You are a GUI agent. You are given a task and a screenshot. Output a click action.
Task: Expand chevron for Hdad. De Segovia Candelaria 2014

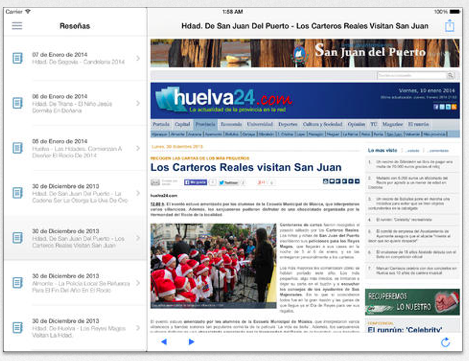[138, 58]
